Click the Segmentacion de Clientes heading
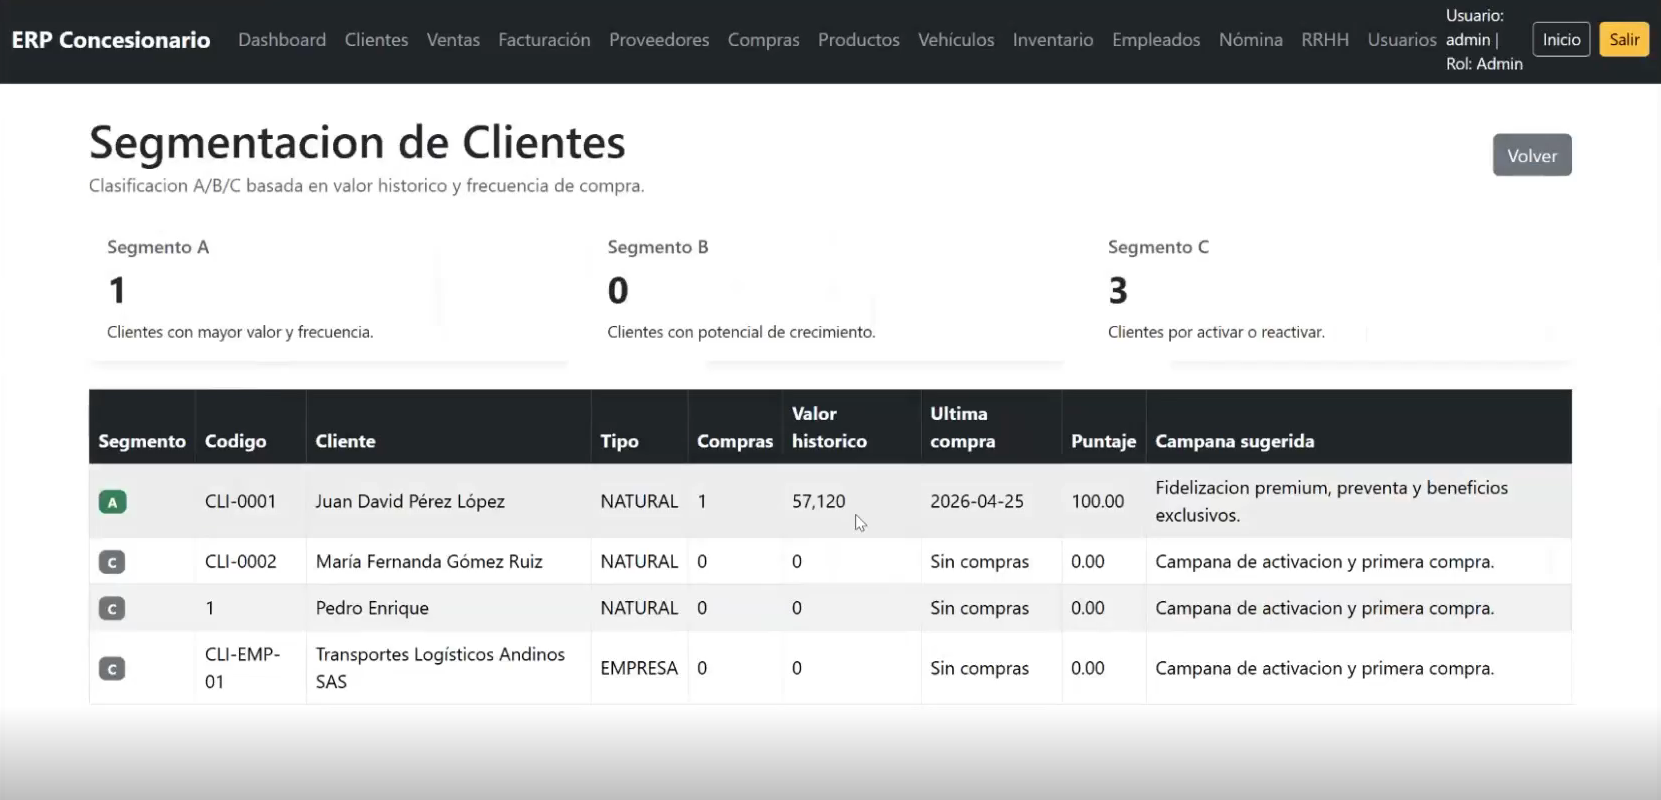1661x800 pixels. (x=357, y=142)
